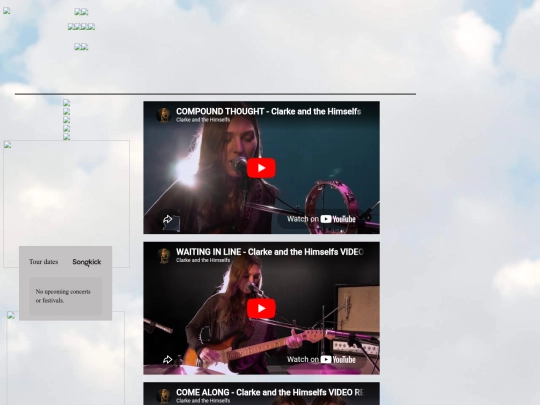Click the "Tour dates" heading text
This screenshot has height=405, width=540.
[43, 262]
